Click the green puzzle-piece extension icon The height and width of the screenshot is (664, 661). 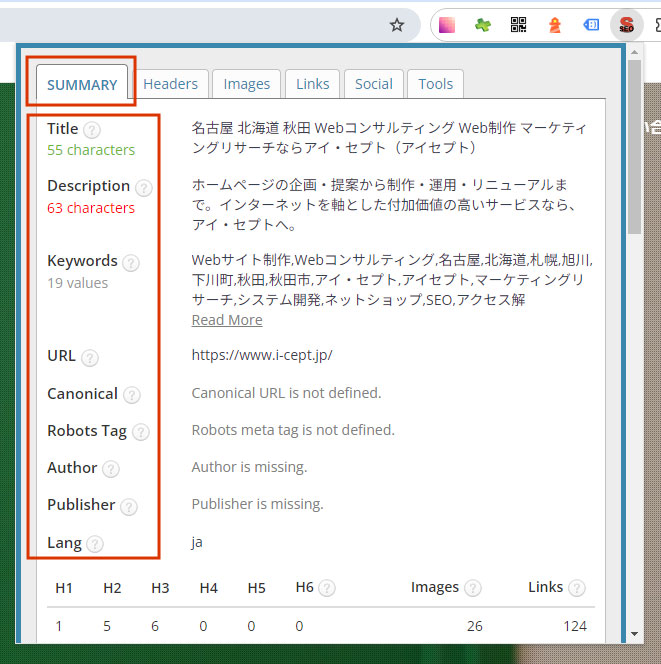pyautogui.click(x=483, y=26)
